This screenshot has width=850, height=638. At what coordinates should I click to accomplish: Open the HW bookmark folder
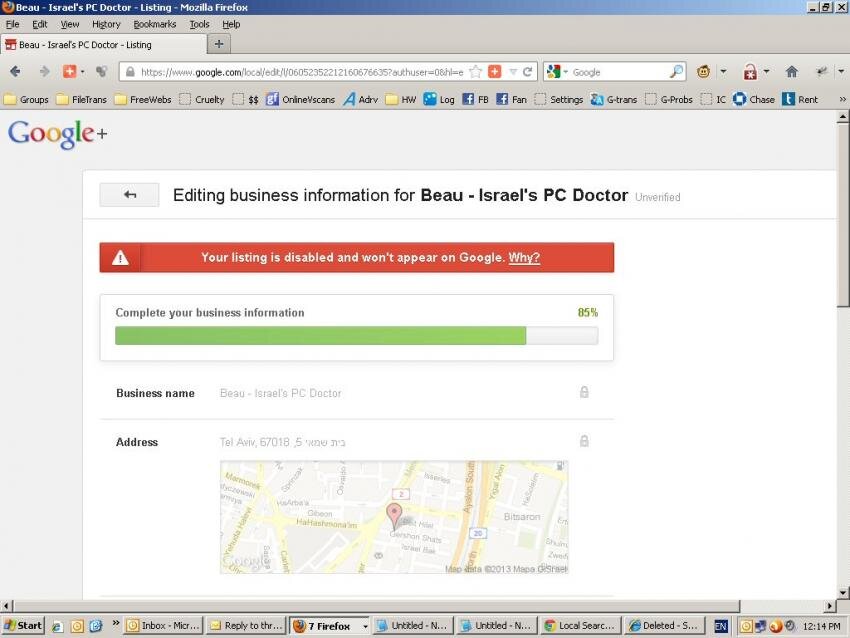tap(401, 100)
